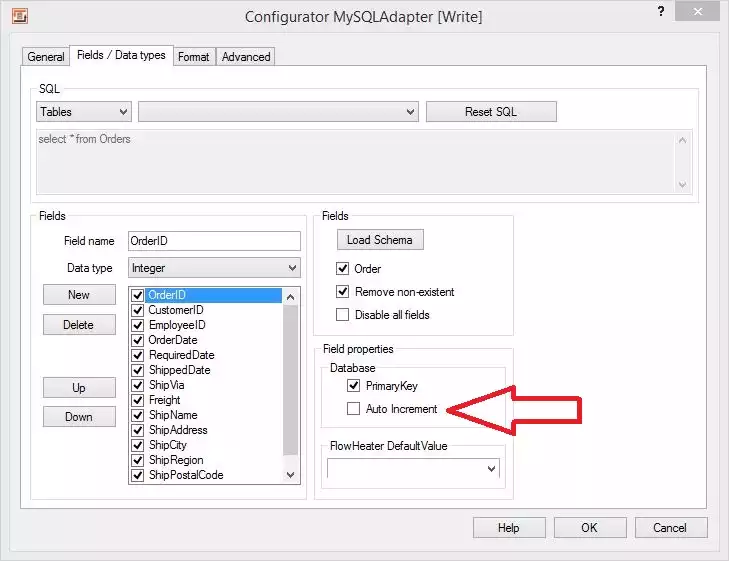Click the question mark help icon

[660, 11]
